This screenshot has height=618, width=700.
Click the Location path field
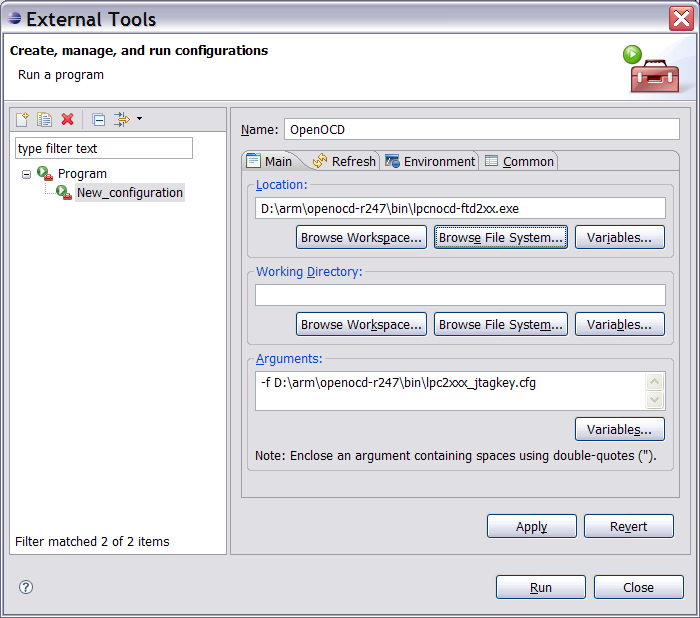[460, 209]
